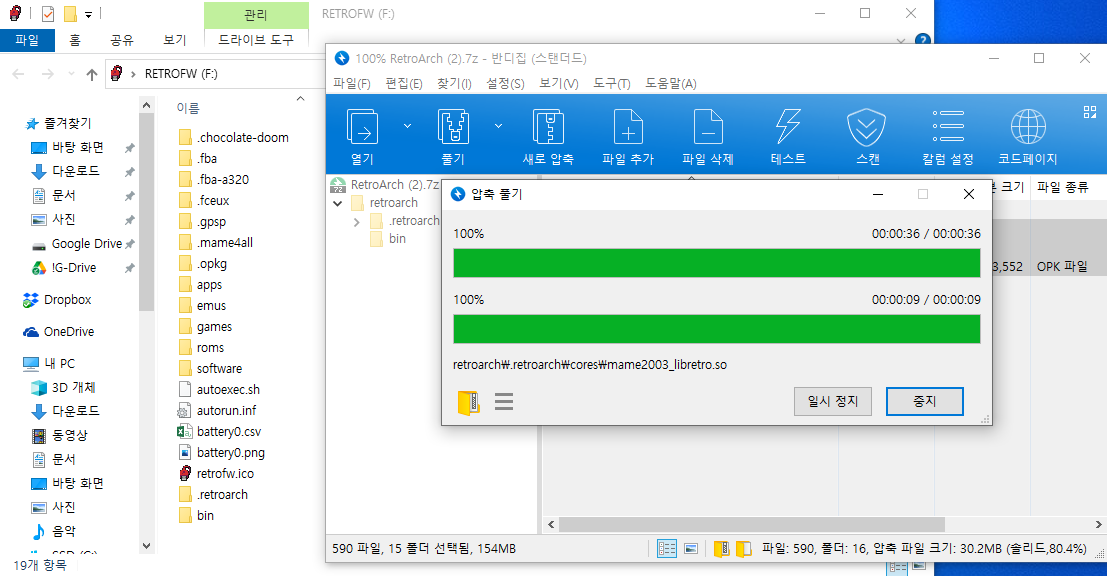Viewport: 1107px width, 576px height.
Task: Click details view icon in Bandizip status bar
Action: click(666, 548)
